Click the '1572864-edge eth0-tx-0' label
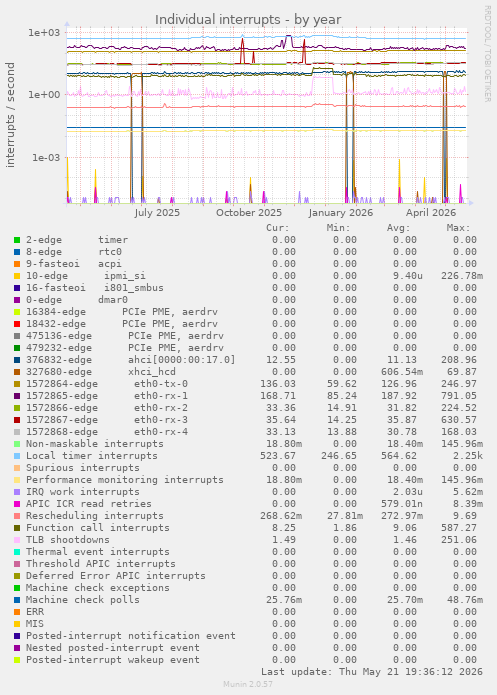Screen dimensions: 497x695 [107, 383]
